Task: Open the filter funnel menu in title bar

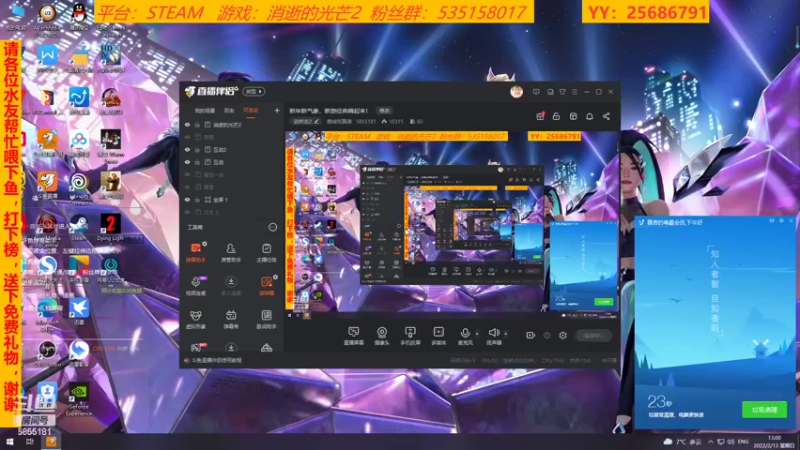Action: [x=562, y=92]
